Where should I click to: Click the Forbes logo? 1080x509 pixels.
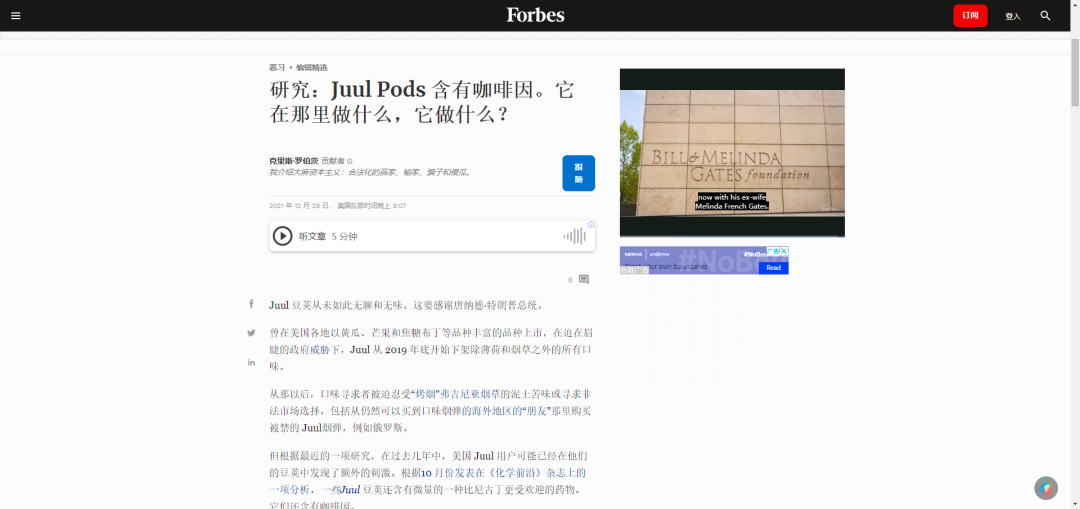(x=535, y=14)
